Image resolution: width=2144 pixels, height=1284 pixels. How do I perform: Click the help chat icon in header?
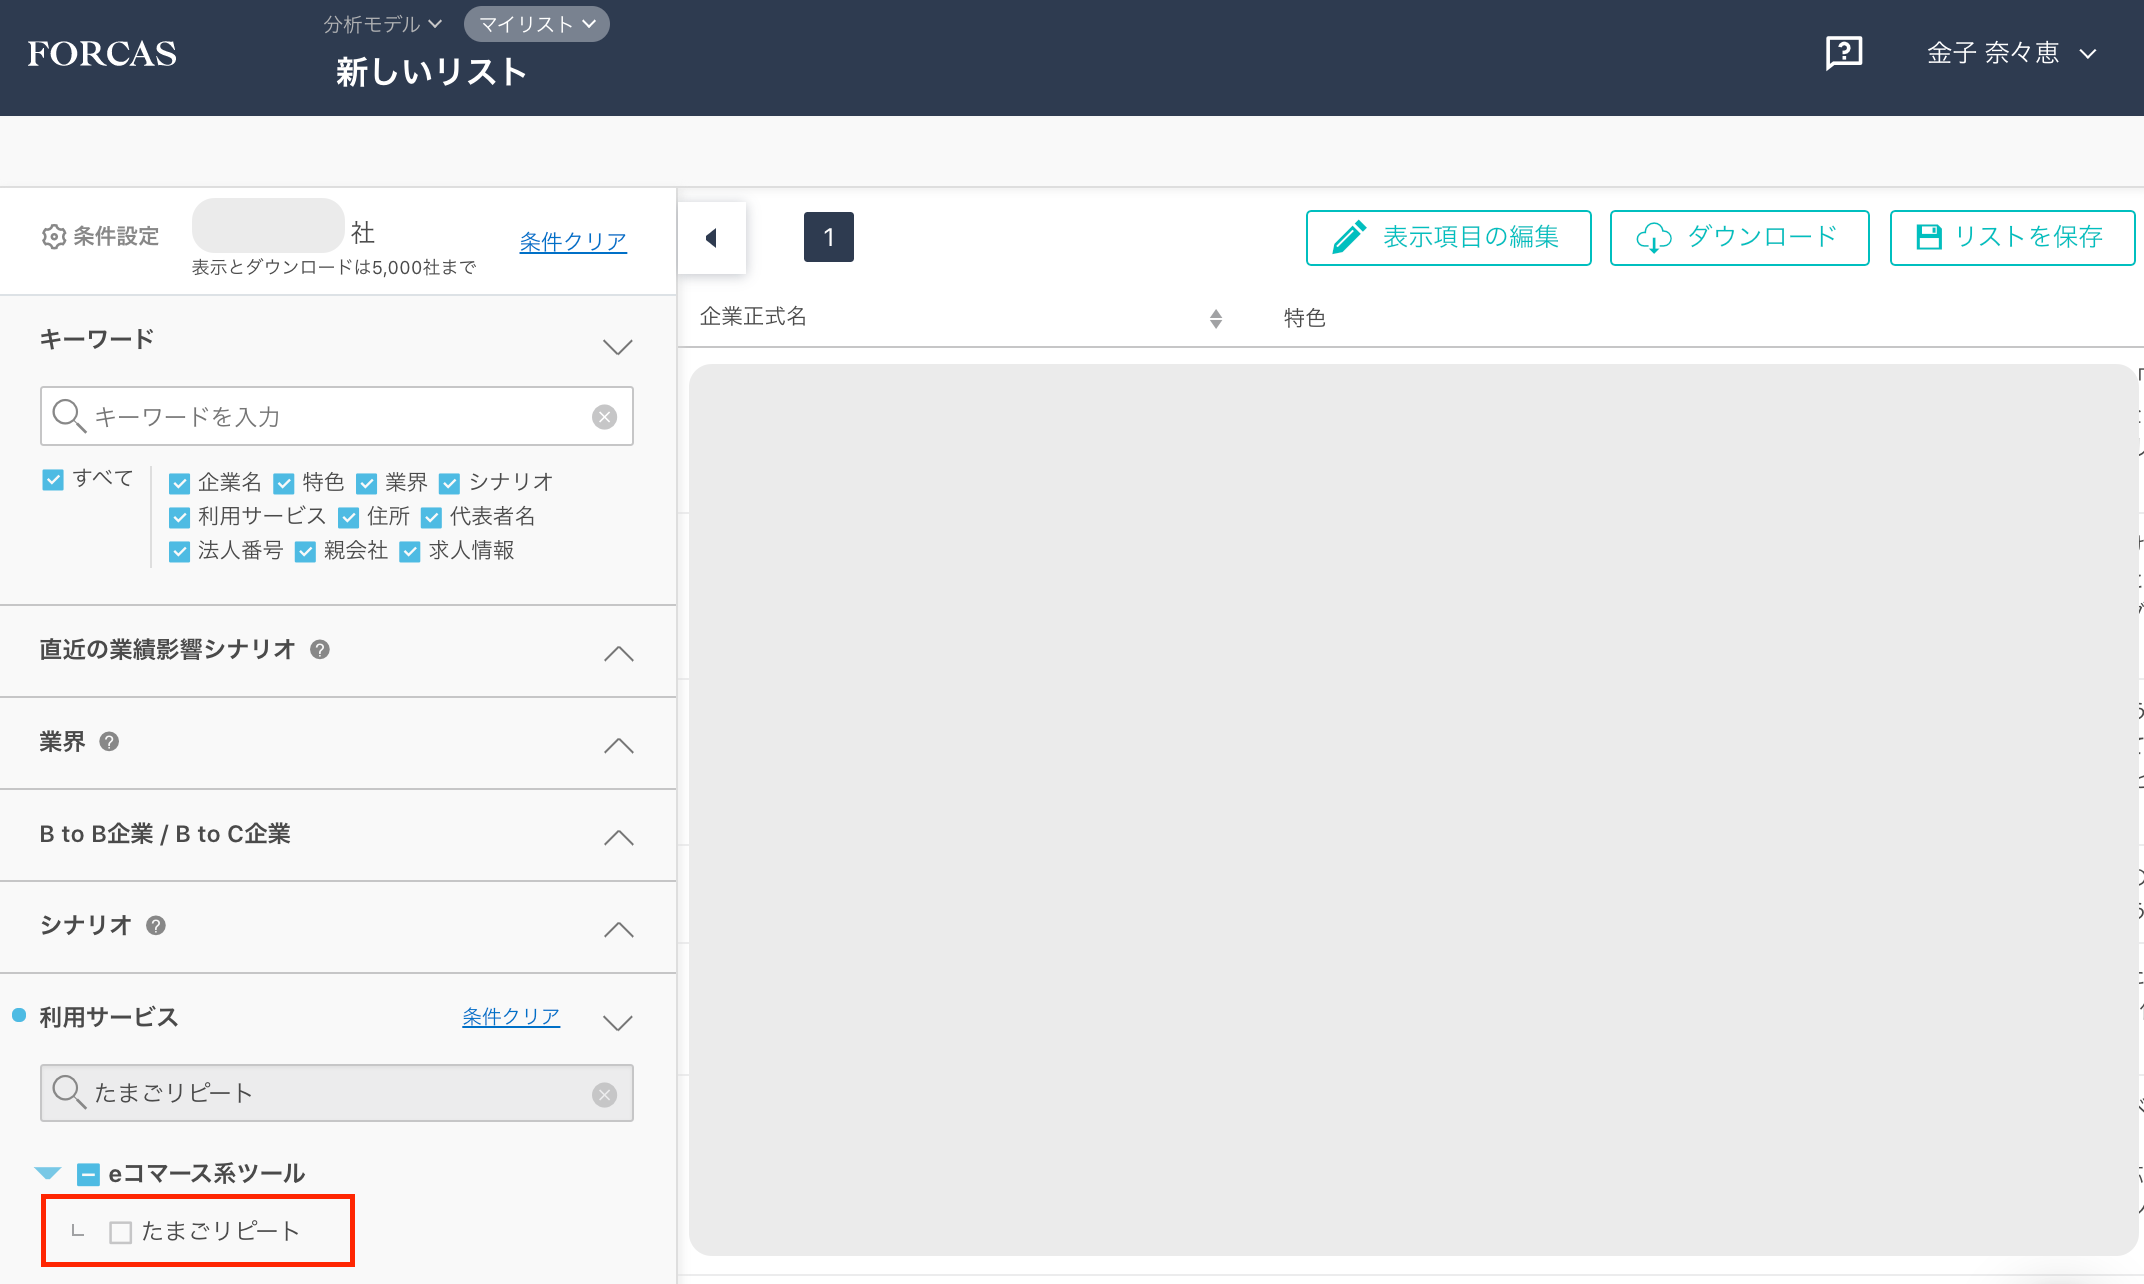tap(1843, 52)
